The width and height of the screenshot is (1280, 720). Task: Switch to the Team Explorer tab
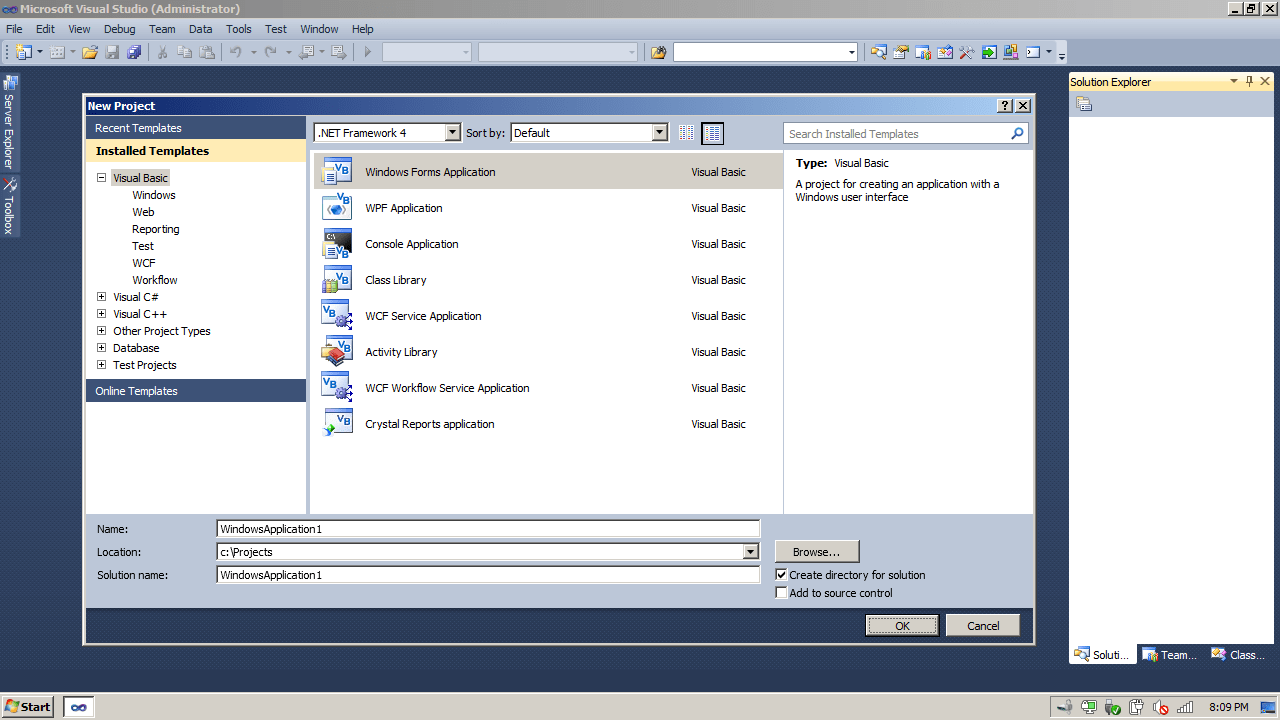click(1168, 654)
